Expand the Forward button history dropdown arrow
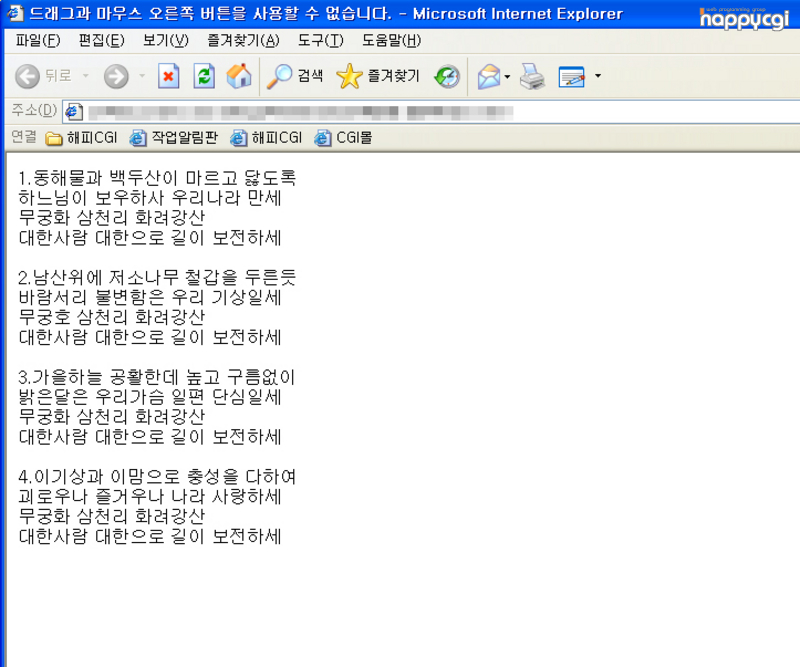The image size is (800, 667). (x=142, y=76)
